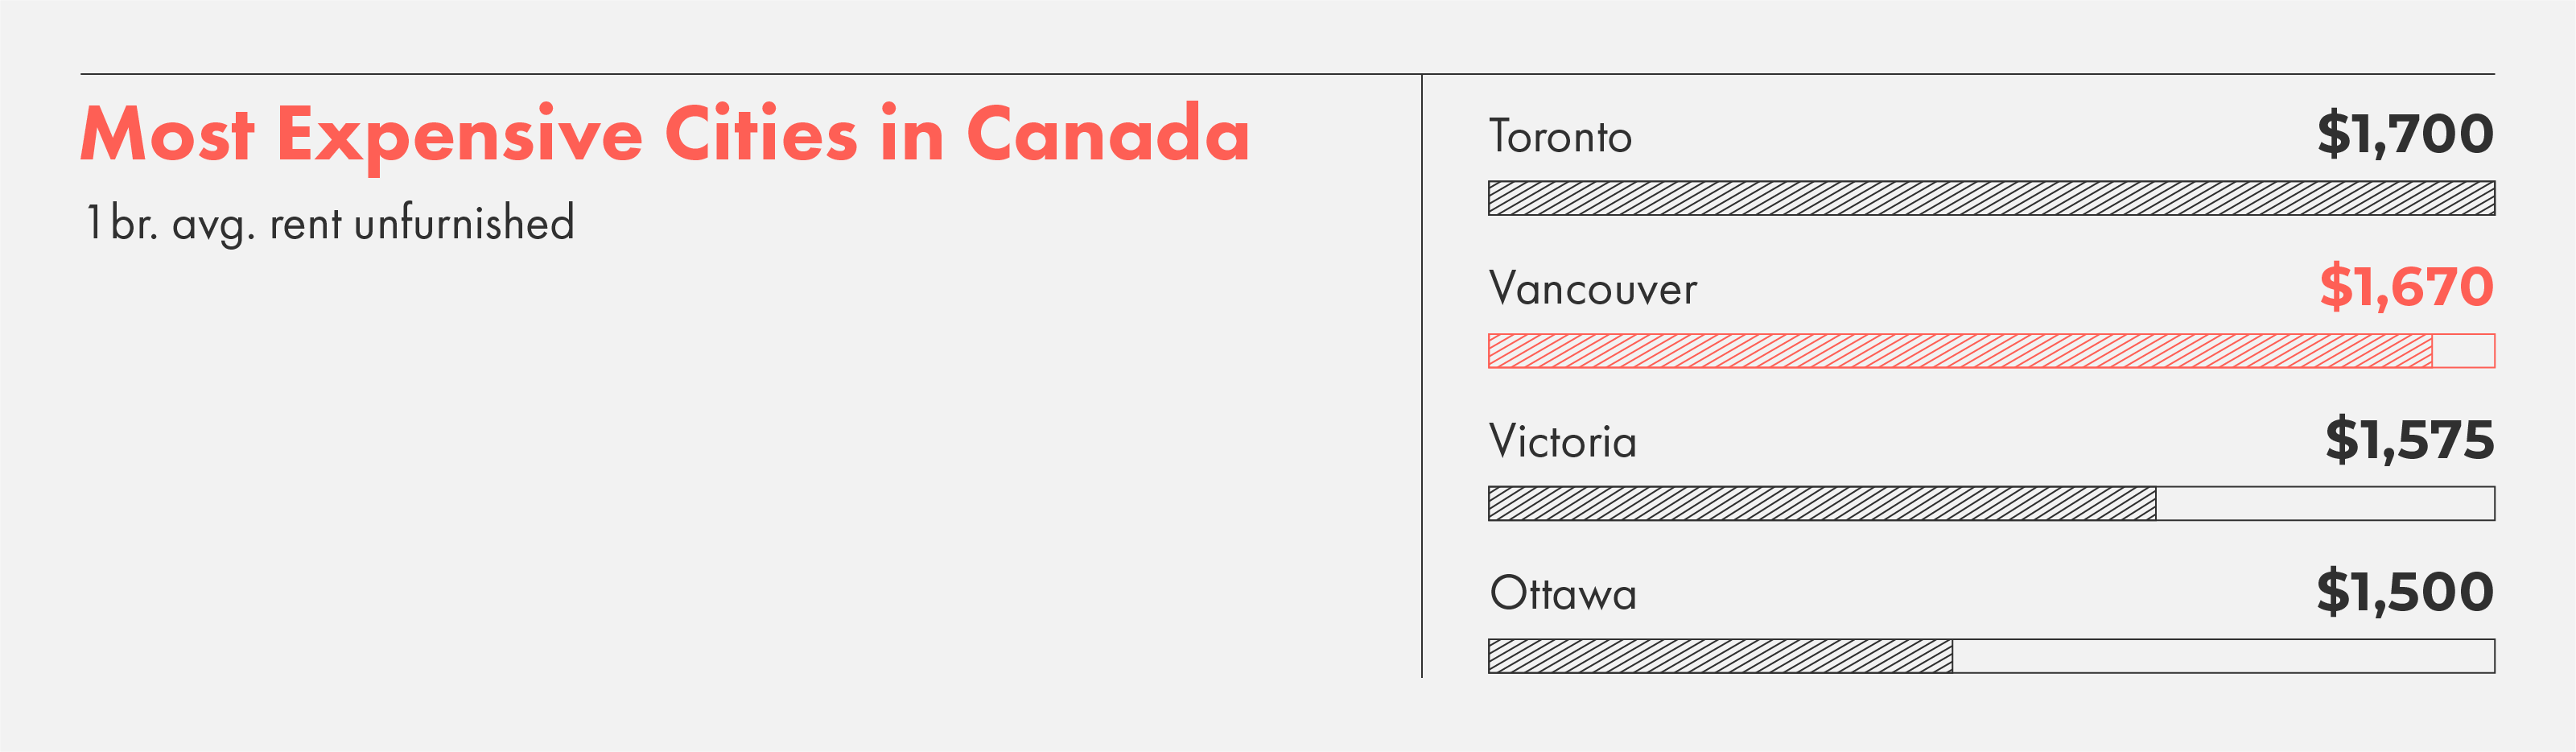This screenshot has width=2576, height=752.
Task: Select the Ottawa hatched bar fill
Action: point(1720,656)
